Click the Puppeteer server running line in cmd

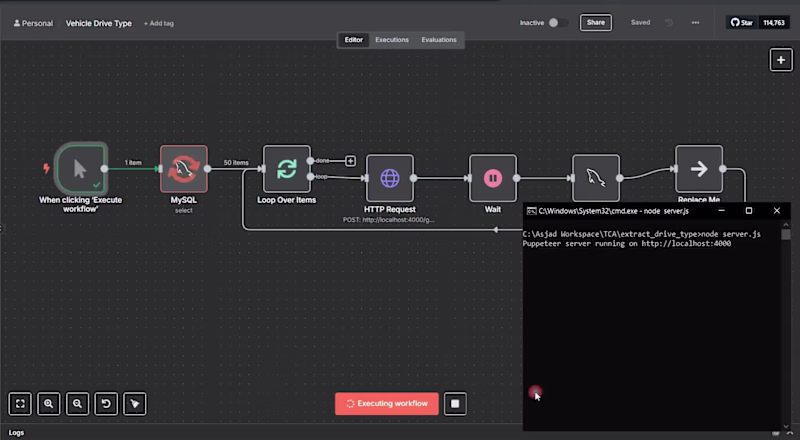point(627,244)
